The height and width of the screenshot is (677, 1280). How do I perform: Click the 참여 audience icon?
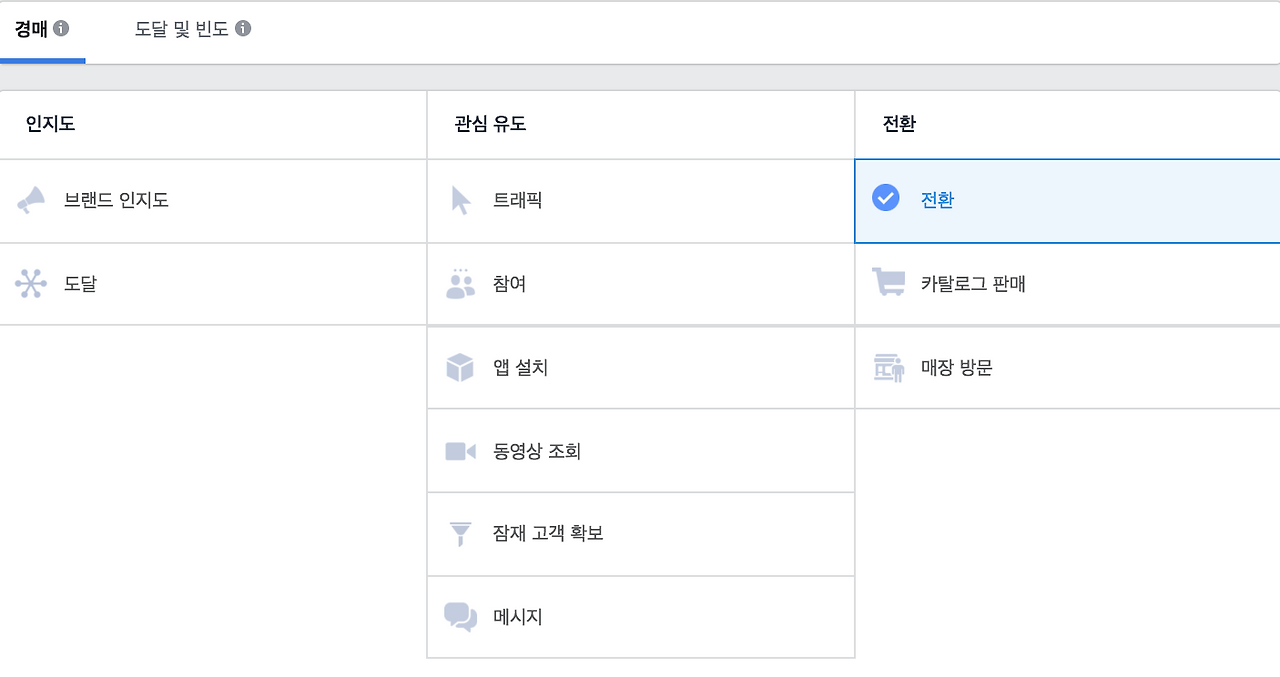coord(459,283)
